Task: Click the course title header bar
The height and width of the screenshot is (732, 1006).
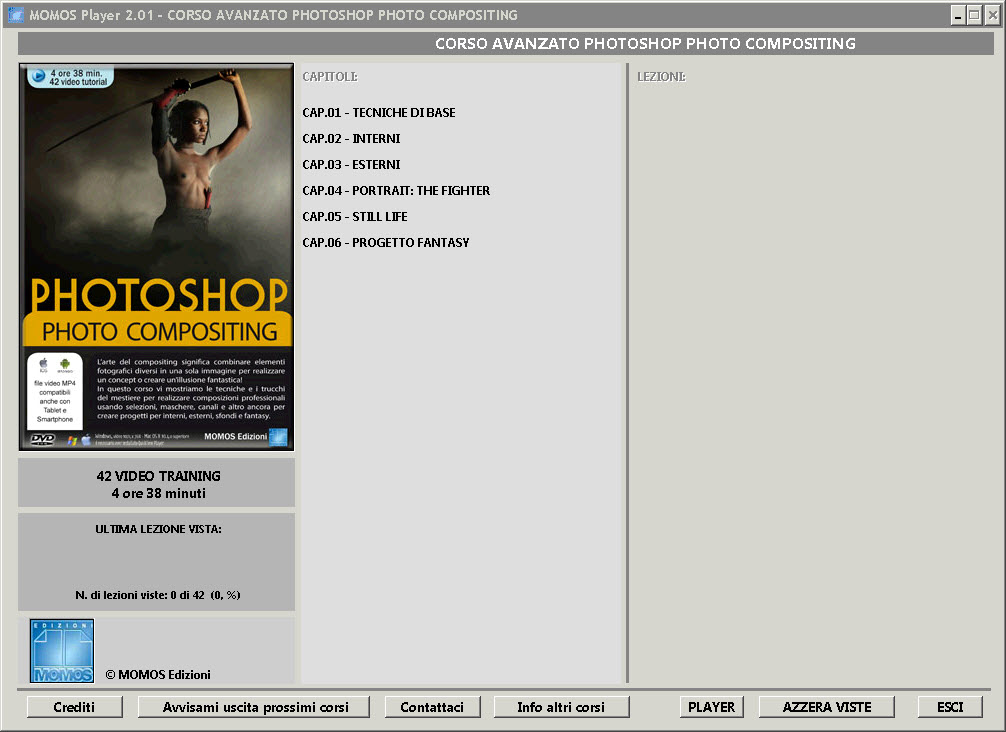Action: click(x=506, y=44)
